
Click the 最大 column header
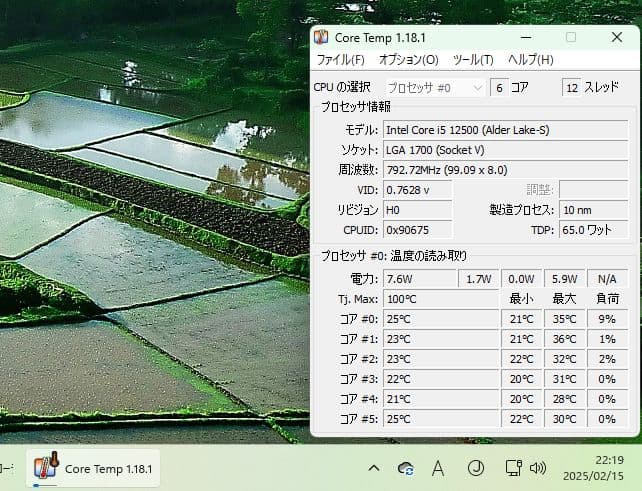click(x=564, y=299)
